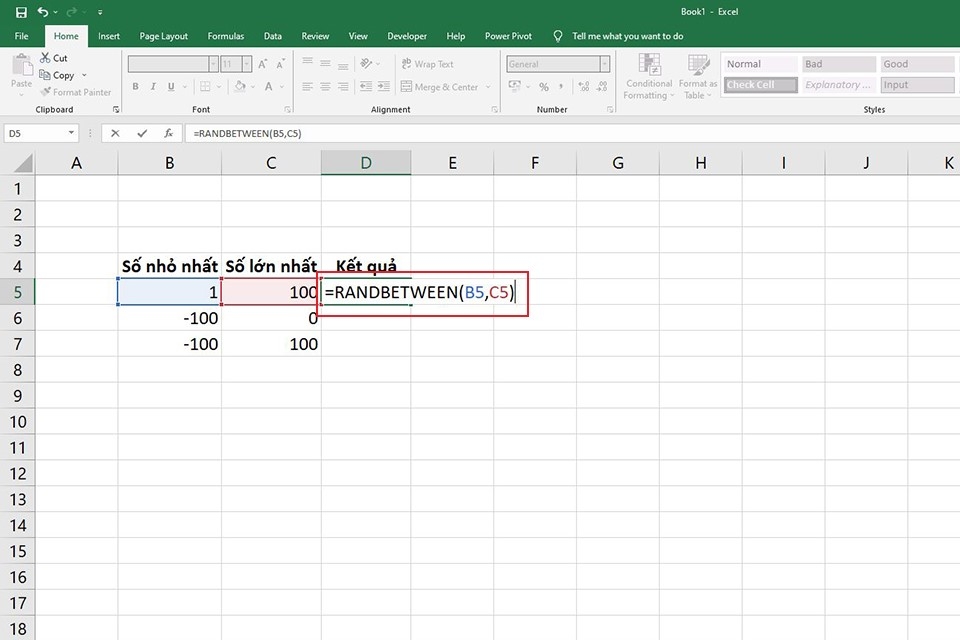Switch to the Formulas ribbon tab
This screenshot has width=960, height=640.
coord(225,36)
